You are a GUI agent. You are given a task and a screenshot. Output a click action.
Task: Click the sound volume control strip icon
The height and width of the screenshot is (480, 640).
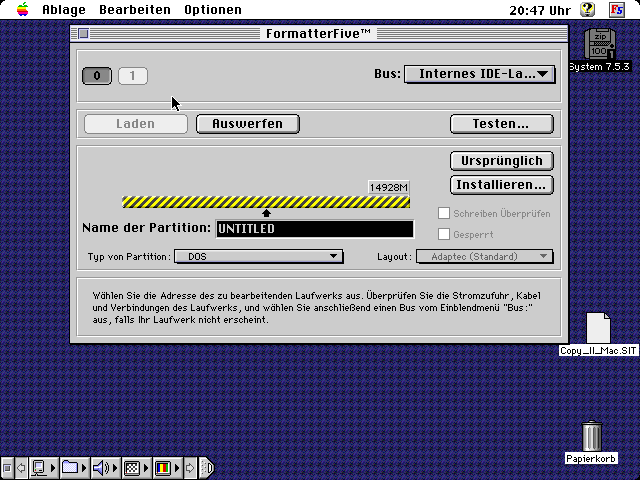pos(101,467)
